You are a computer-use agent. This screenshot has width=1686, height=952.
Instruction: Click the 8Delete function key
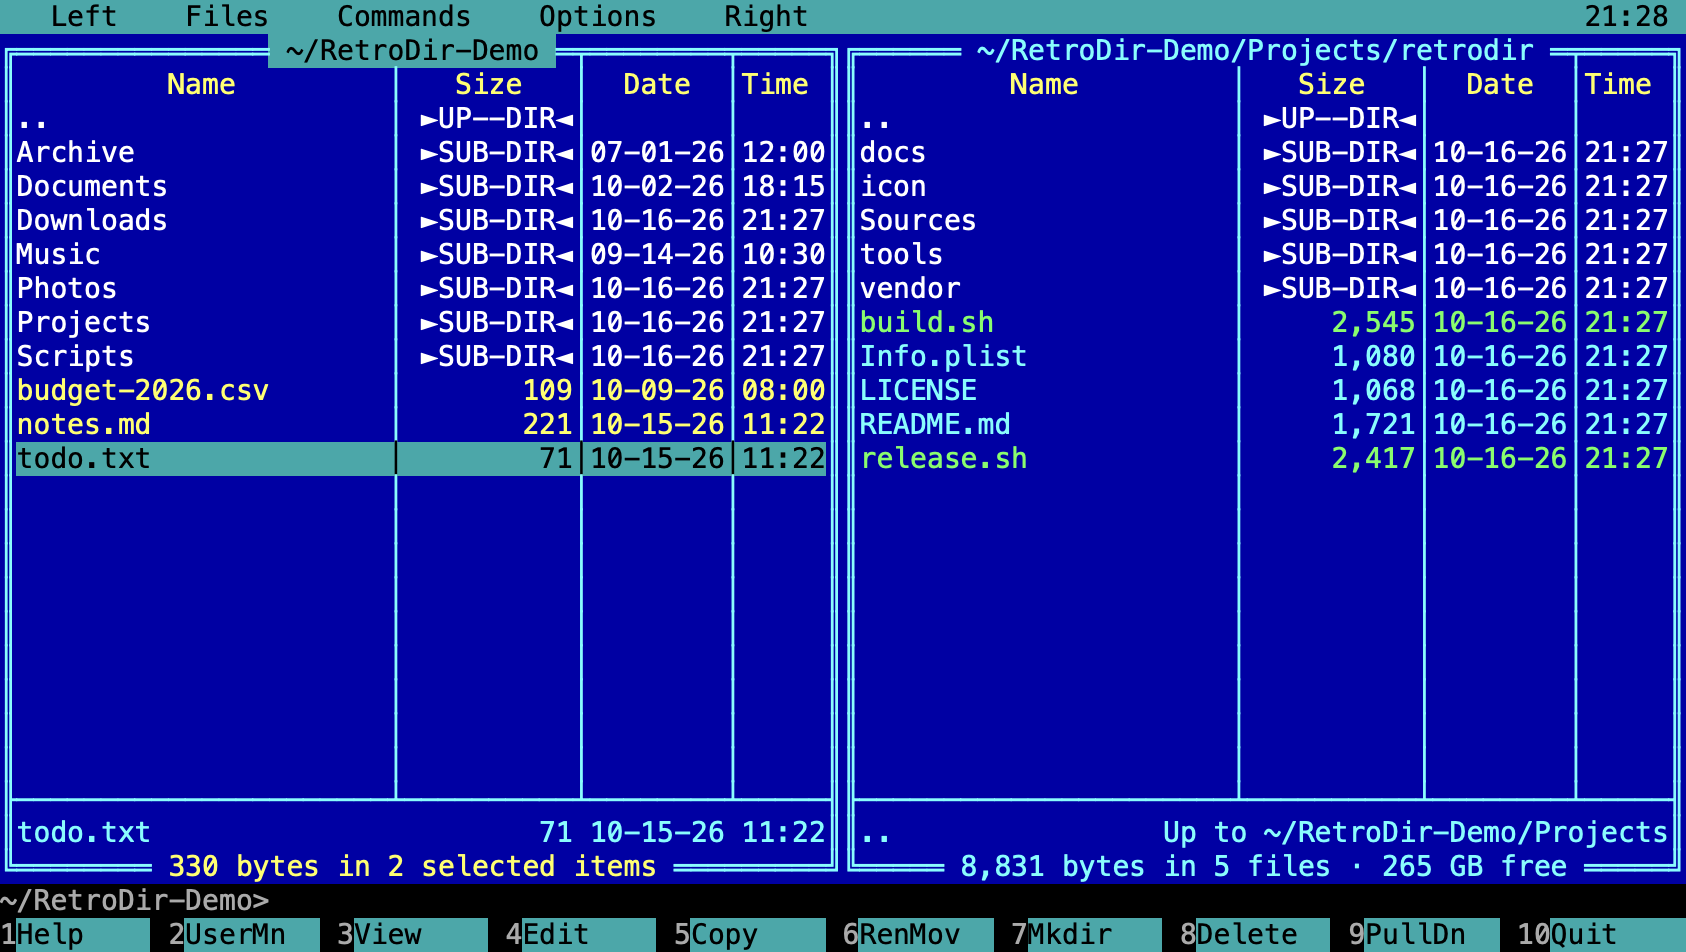(1255, 934)
